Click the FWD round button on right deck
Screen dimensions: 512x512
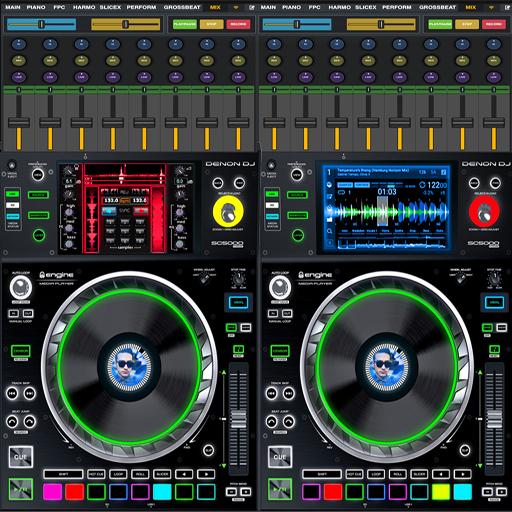pyautogui.click(x=495, y=183)
